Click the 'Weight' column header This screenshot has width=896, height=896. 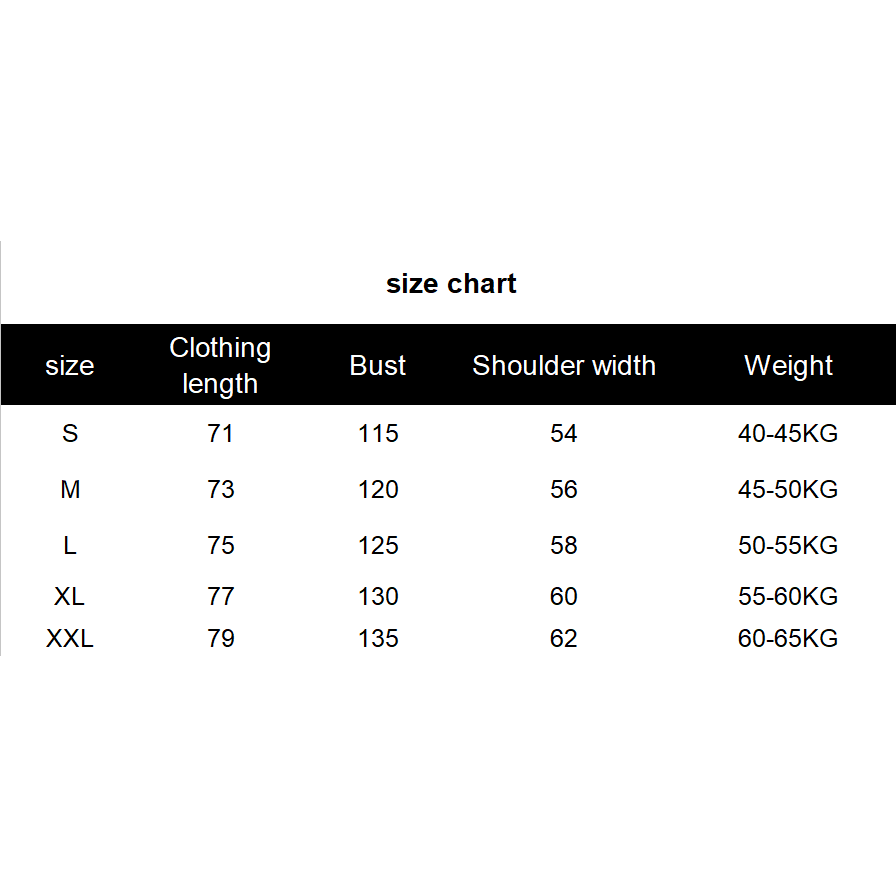788,366
